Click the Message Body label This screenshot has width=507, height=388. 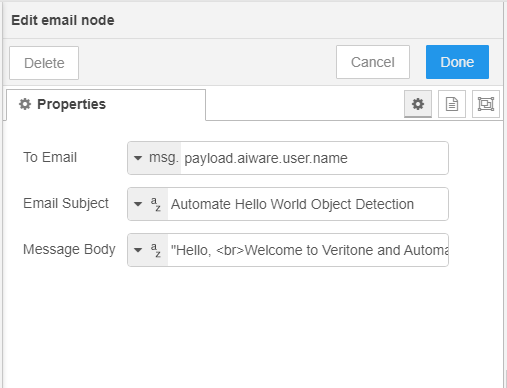pos(69,249)
